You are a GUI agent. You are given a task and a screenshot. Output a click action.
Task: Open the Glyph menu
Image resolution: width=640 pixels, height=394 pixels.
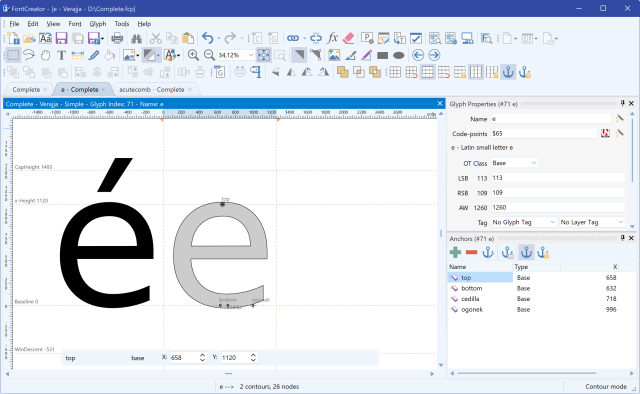tap(98, 24)
